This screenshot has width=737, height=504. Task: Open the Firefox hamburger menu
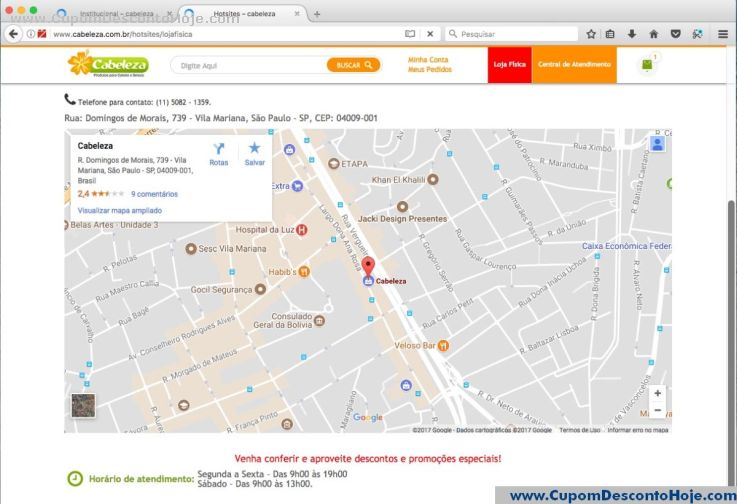coord(723,34)
